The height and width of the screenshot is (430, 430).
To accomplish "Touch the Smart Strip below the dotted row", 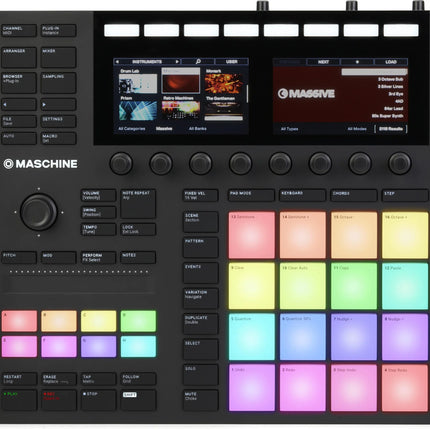I will click(x=79, y=285).
